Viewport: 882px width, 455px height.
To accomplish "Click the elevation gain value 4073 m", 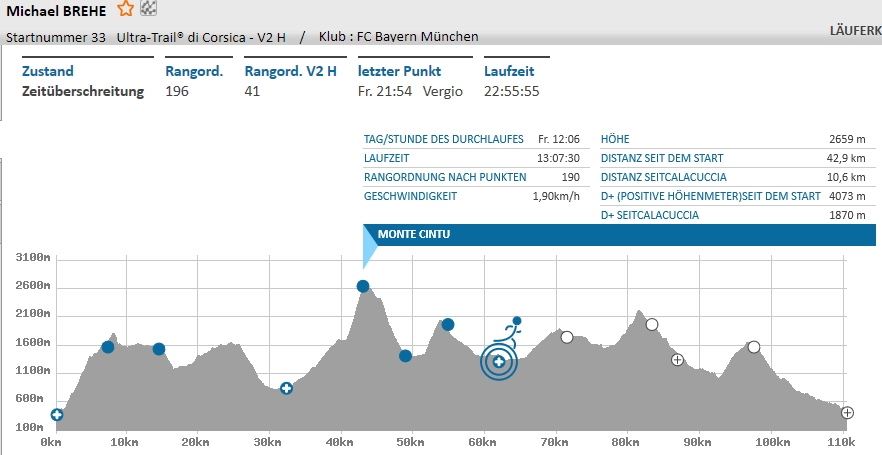I will 847,196.
